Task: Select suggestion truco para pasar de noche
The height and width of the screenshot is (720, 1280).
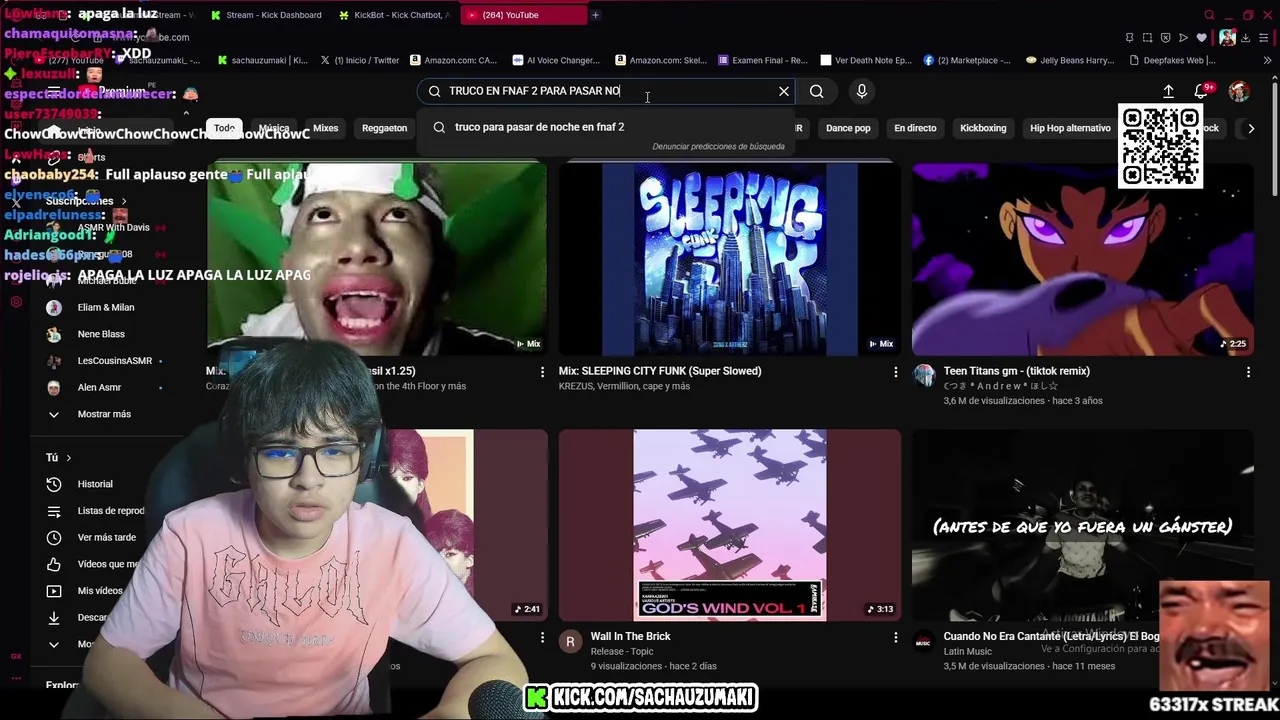Action: click(x=606, y=127)
